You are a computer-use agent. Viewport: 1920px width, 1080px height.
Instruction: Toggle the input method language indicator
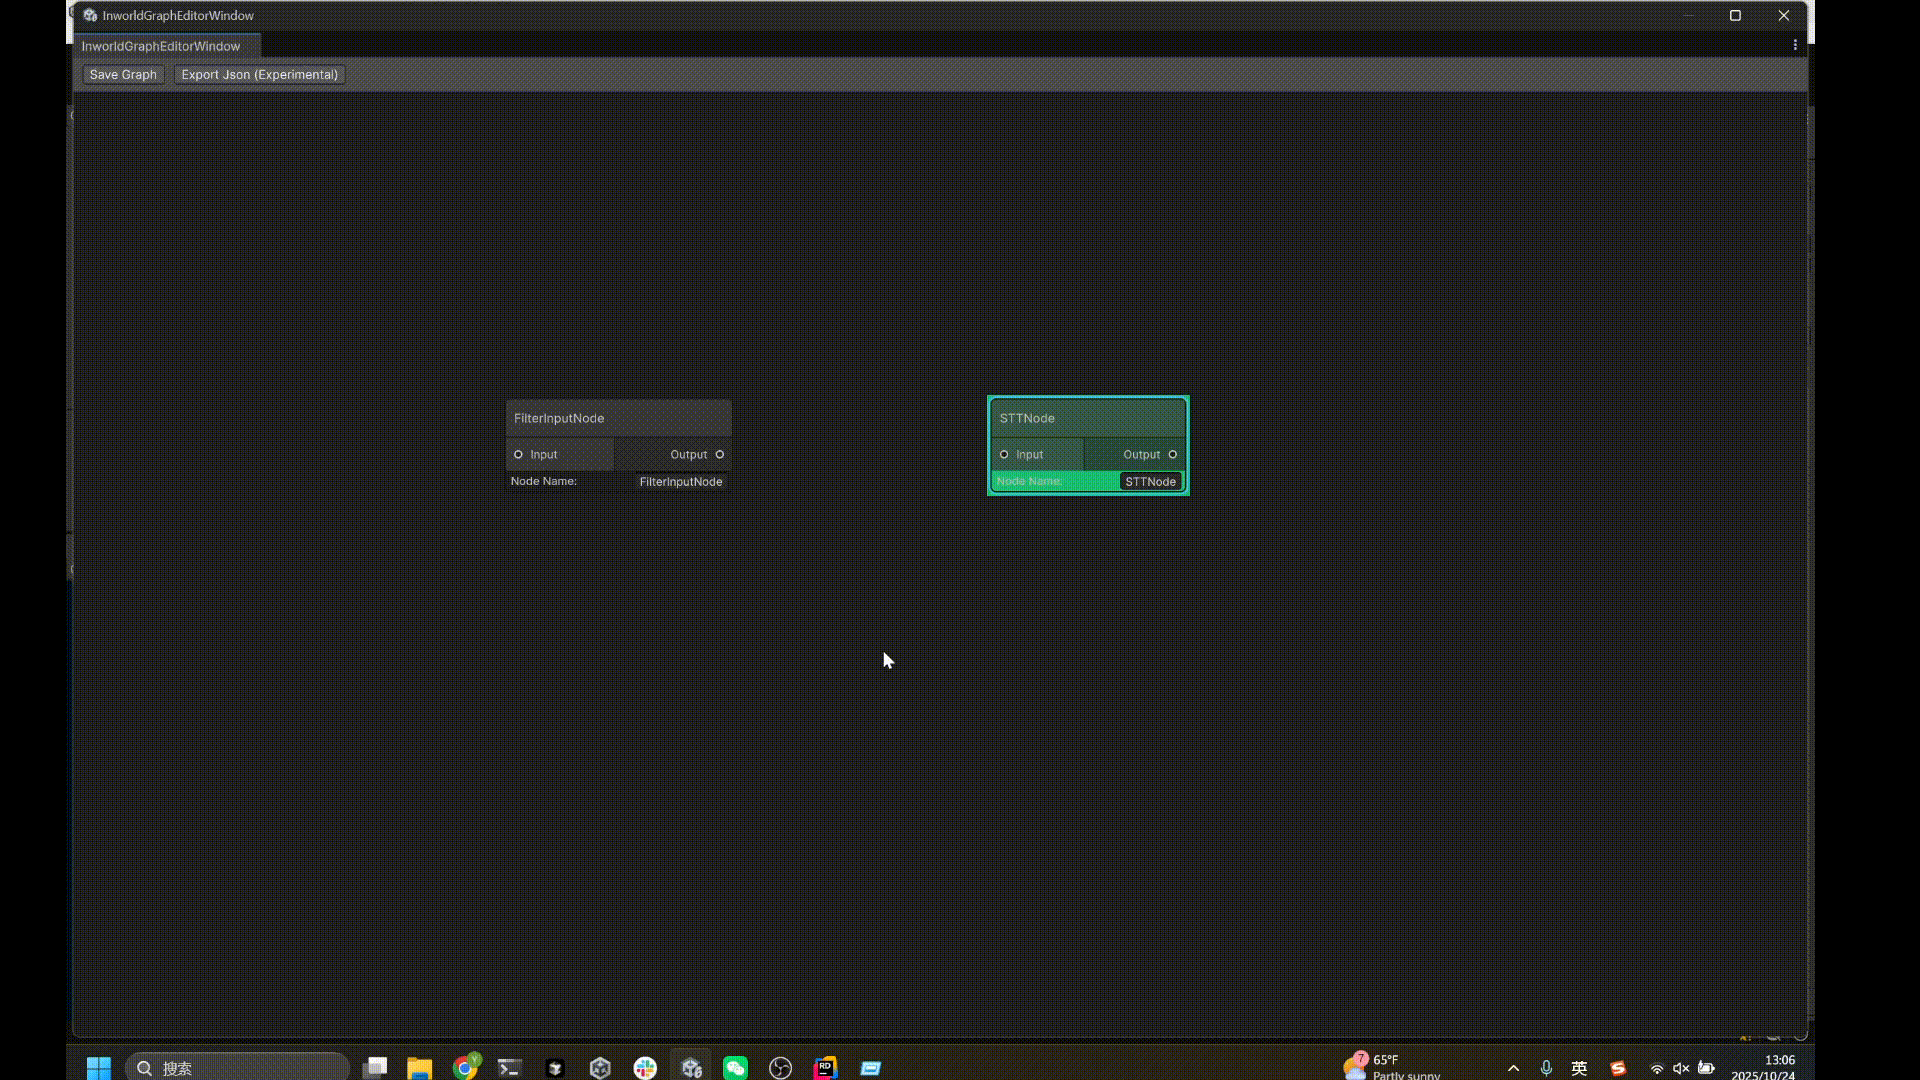click(1580, 1067)
